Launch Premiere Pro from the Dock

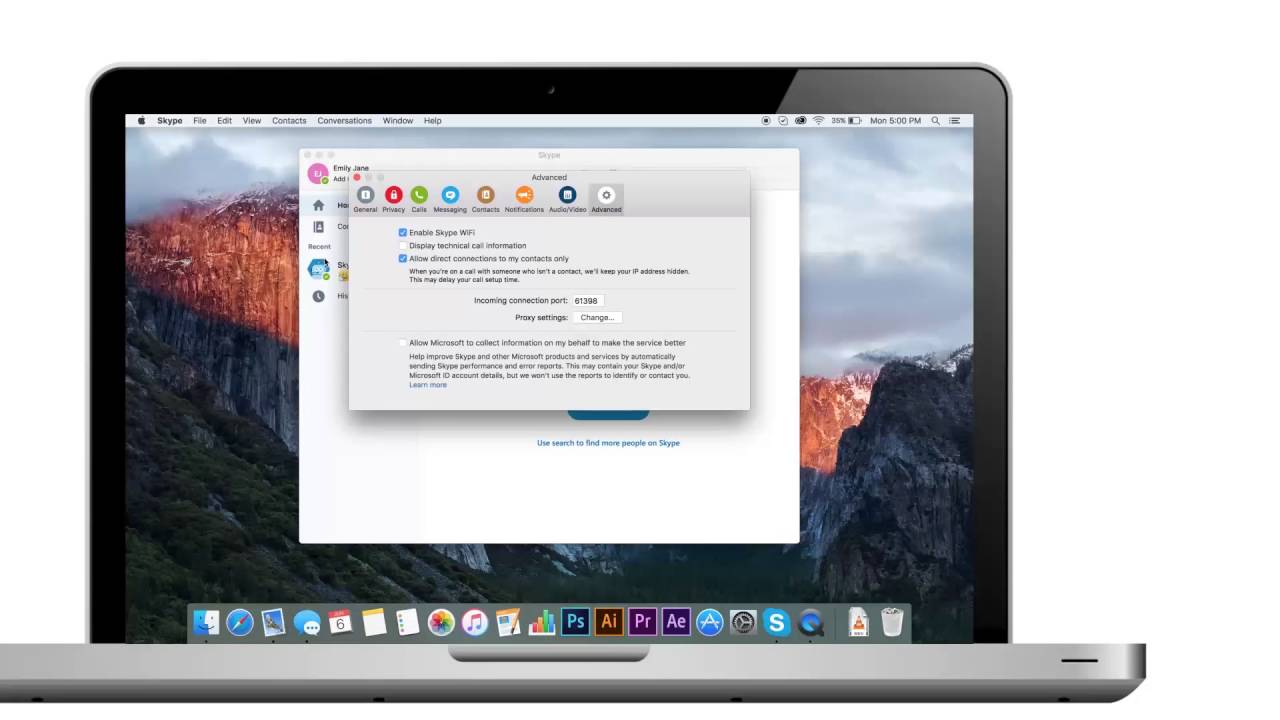click(642, 622)
